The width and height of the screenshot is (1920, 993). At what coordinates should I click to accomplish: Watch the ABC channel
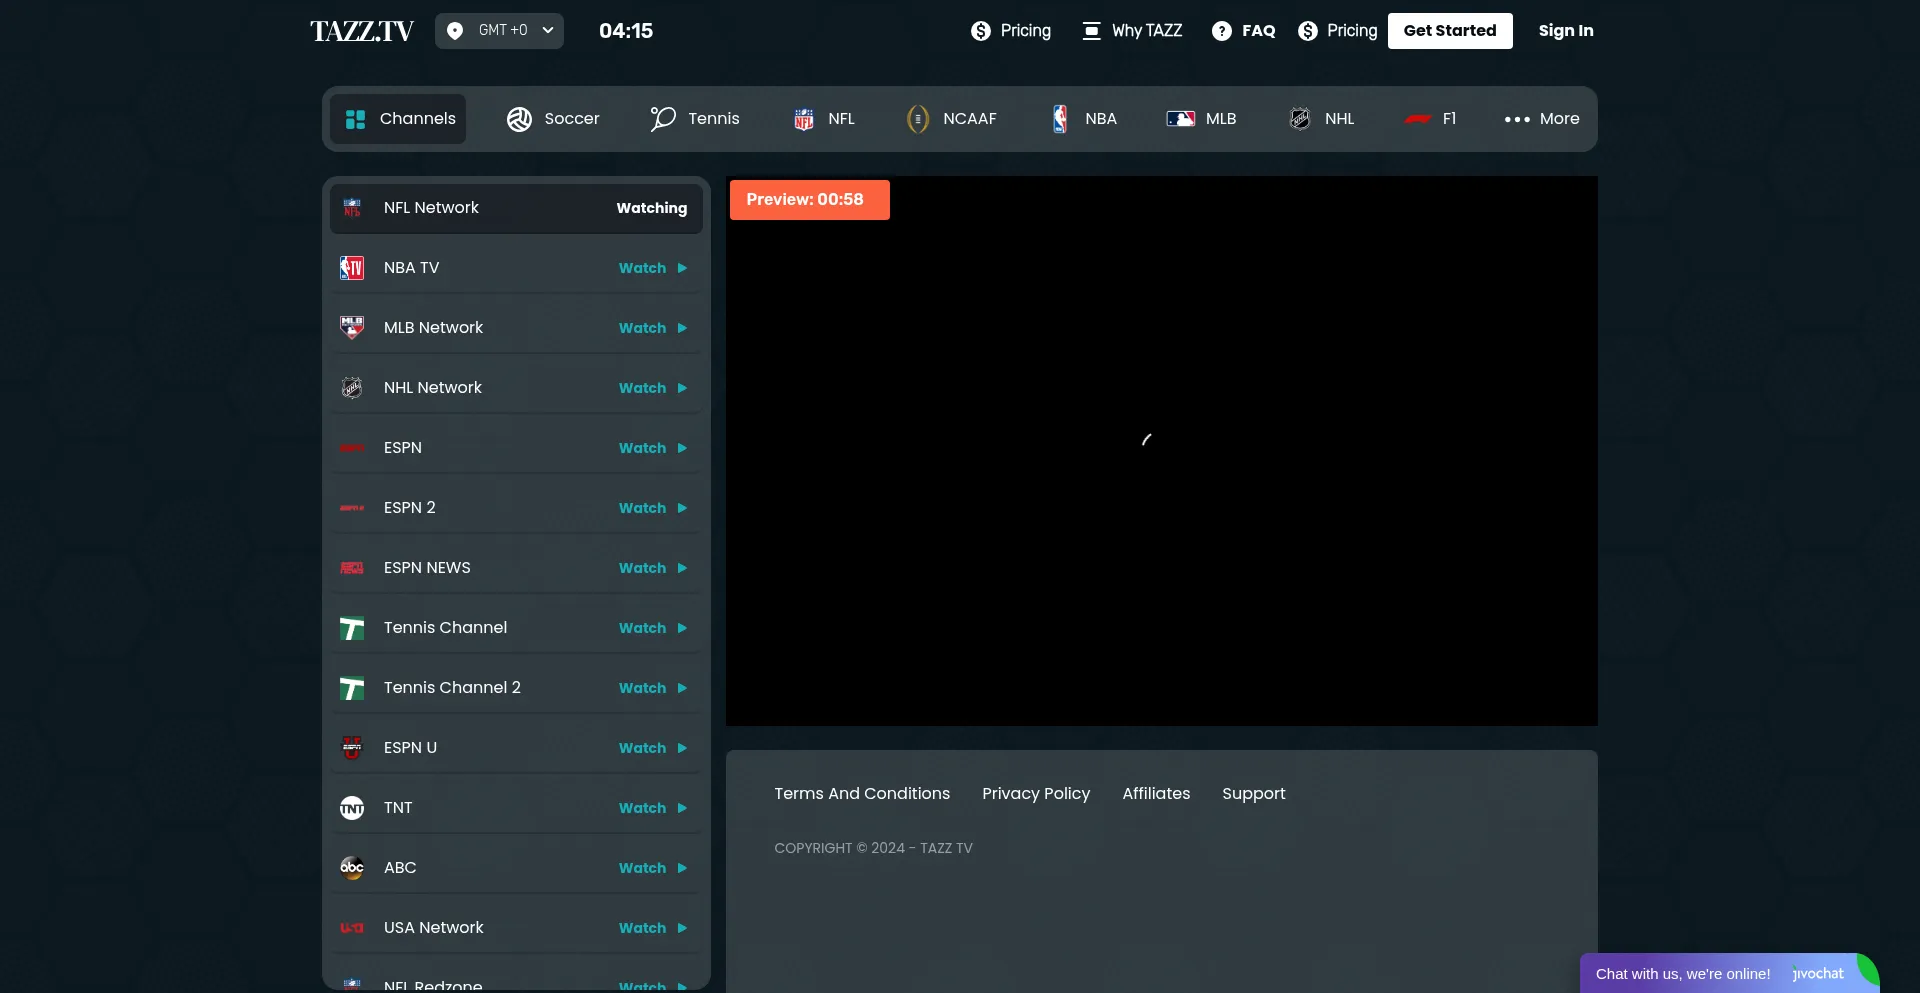coord(653,868)
